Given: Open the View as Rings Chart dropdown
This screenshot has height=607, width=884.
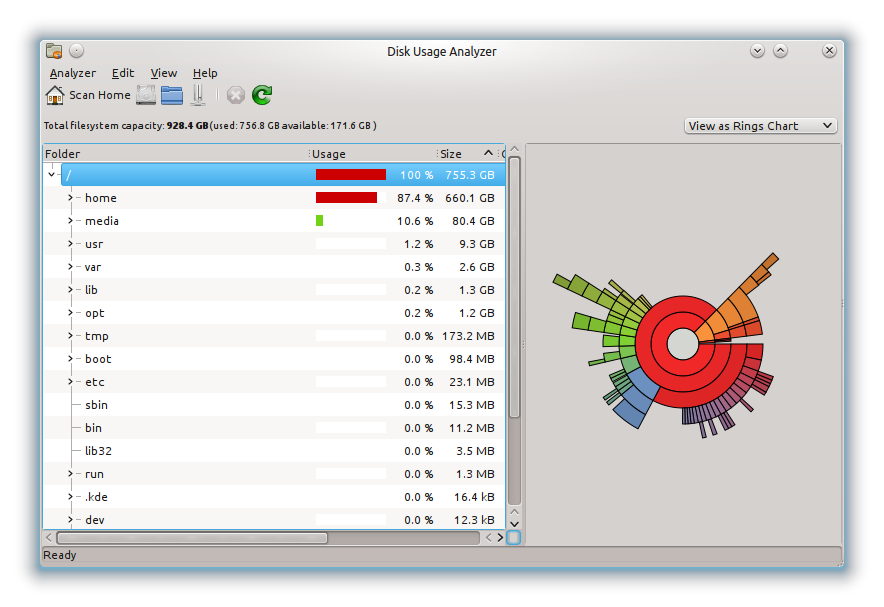Looking at the screenshot, I should pos(761,126).
